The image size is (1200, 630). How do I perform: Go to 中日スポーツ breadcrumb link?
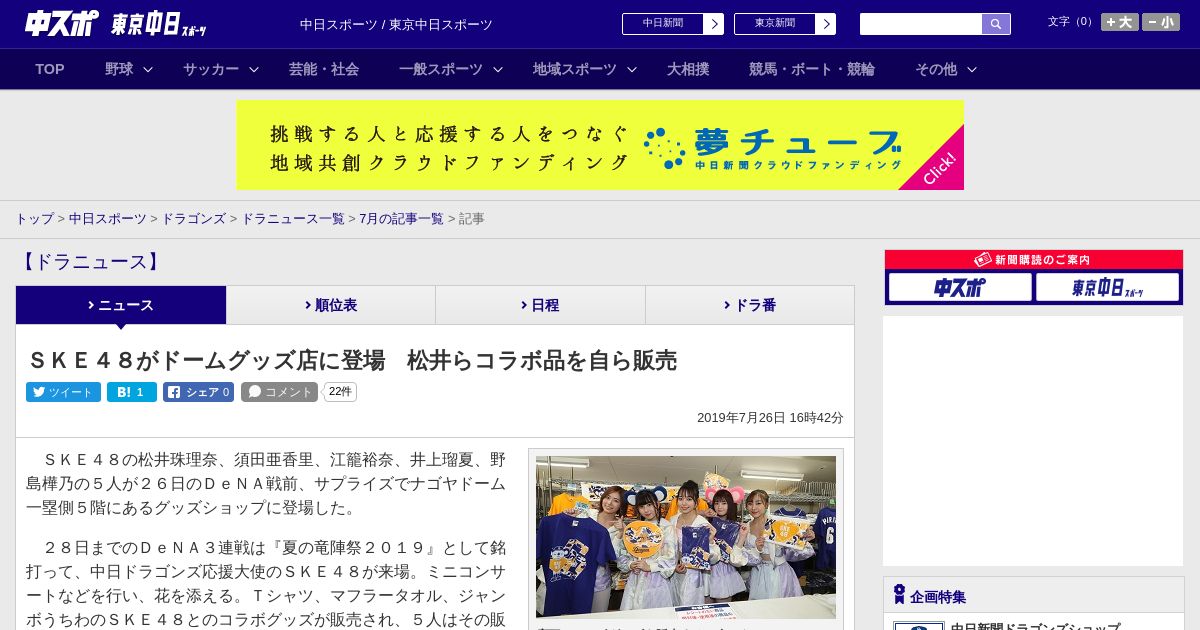(108, 219)
